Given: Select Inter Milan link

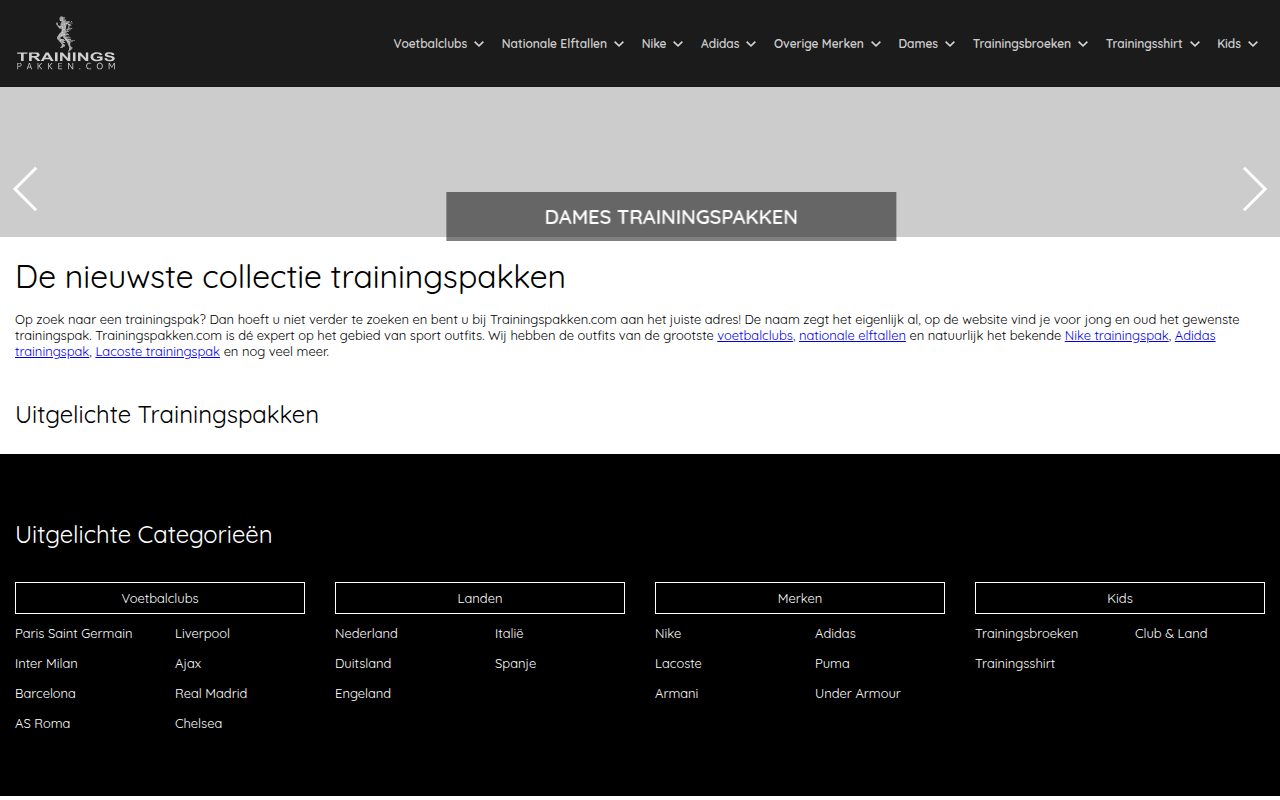Looking at the screenshot, I should 46,664.
